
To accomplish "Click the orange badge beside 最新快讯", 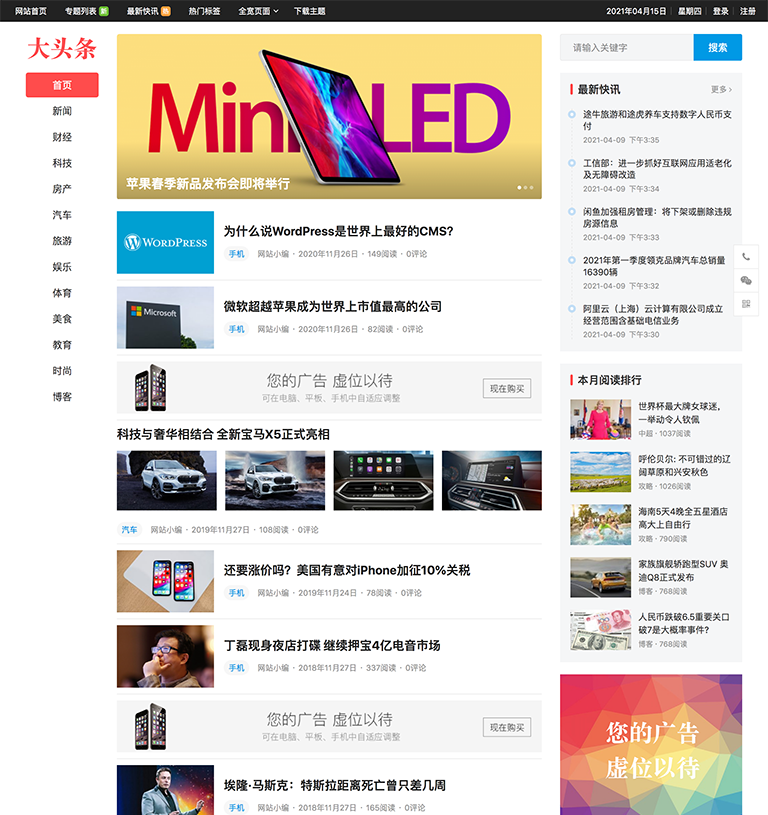I will pos(166,11).
